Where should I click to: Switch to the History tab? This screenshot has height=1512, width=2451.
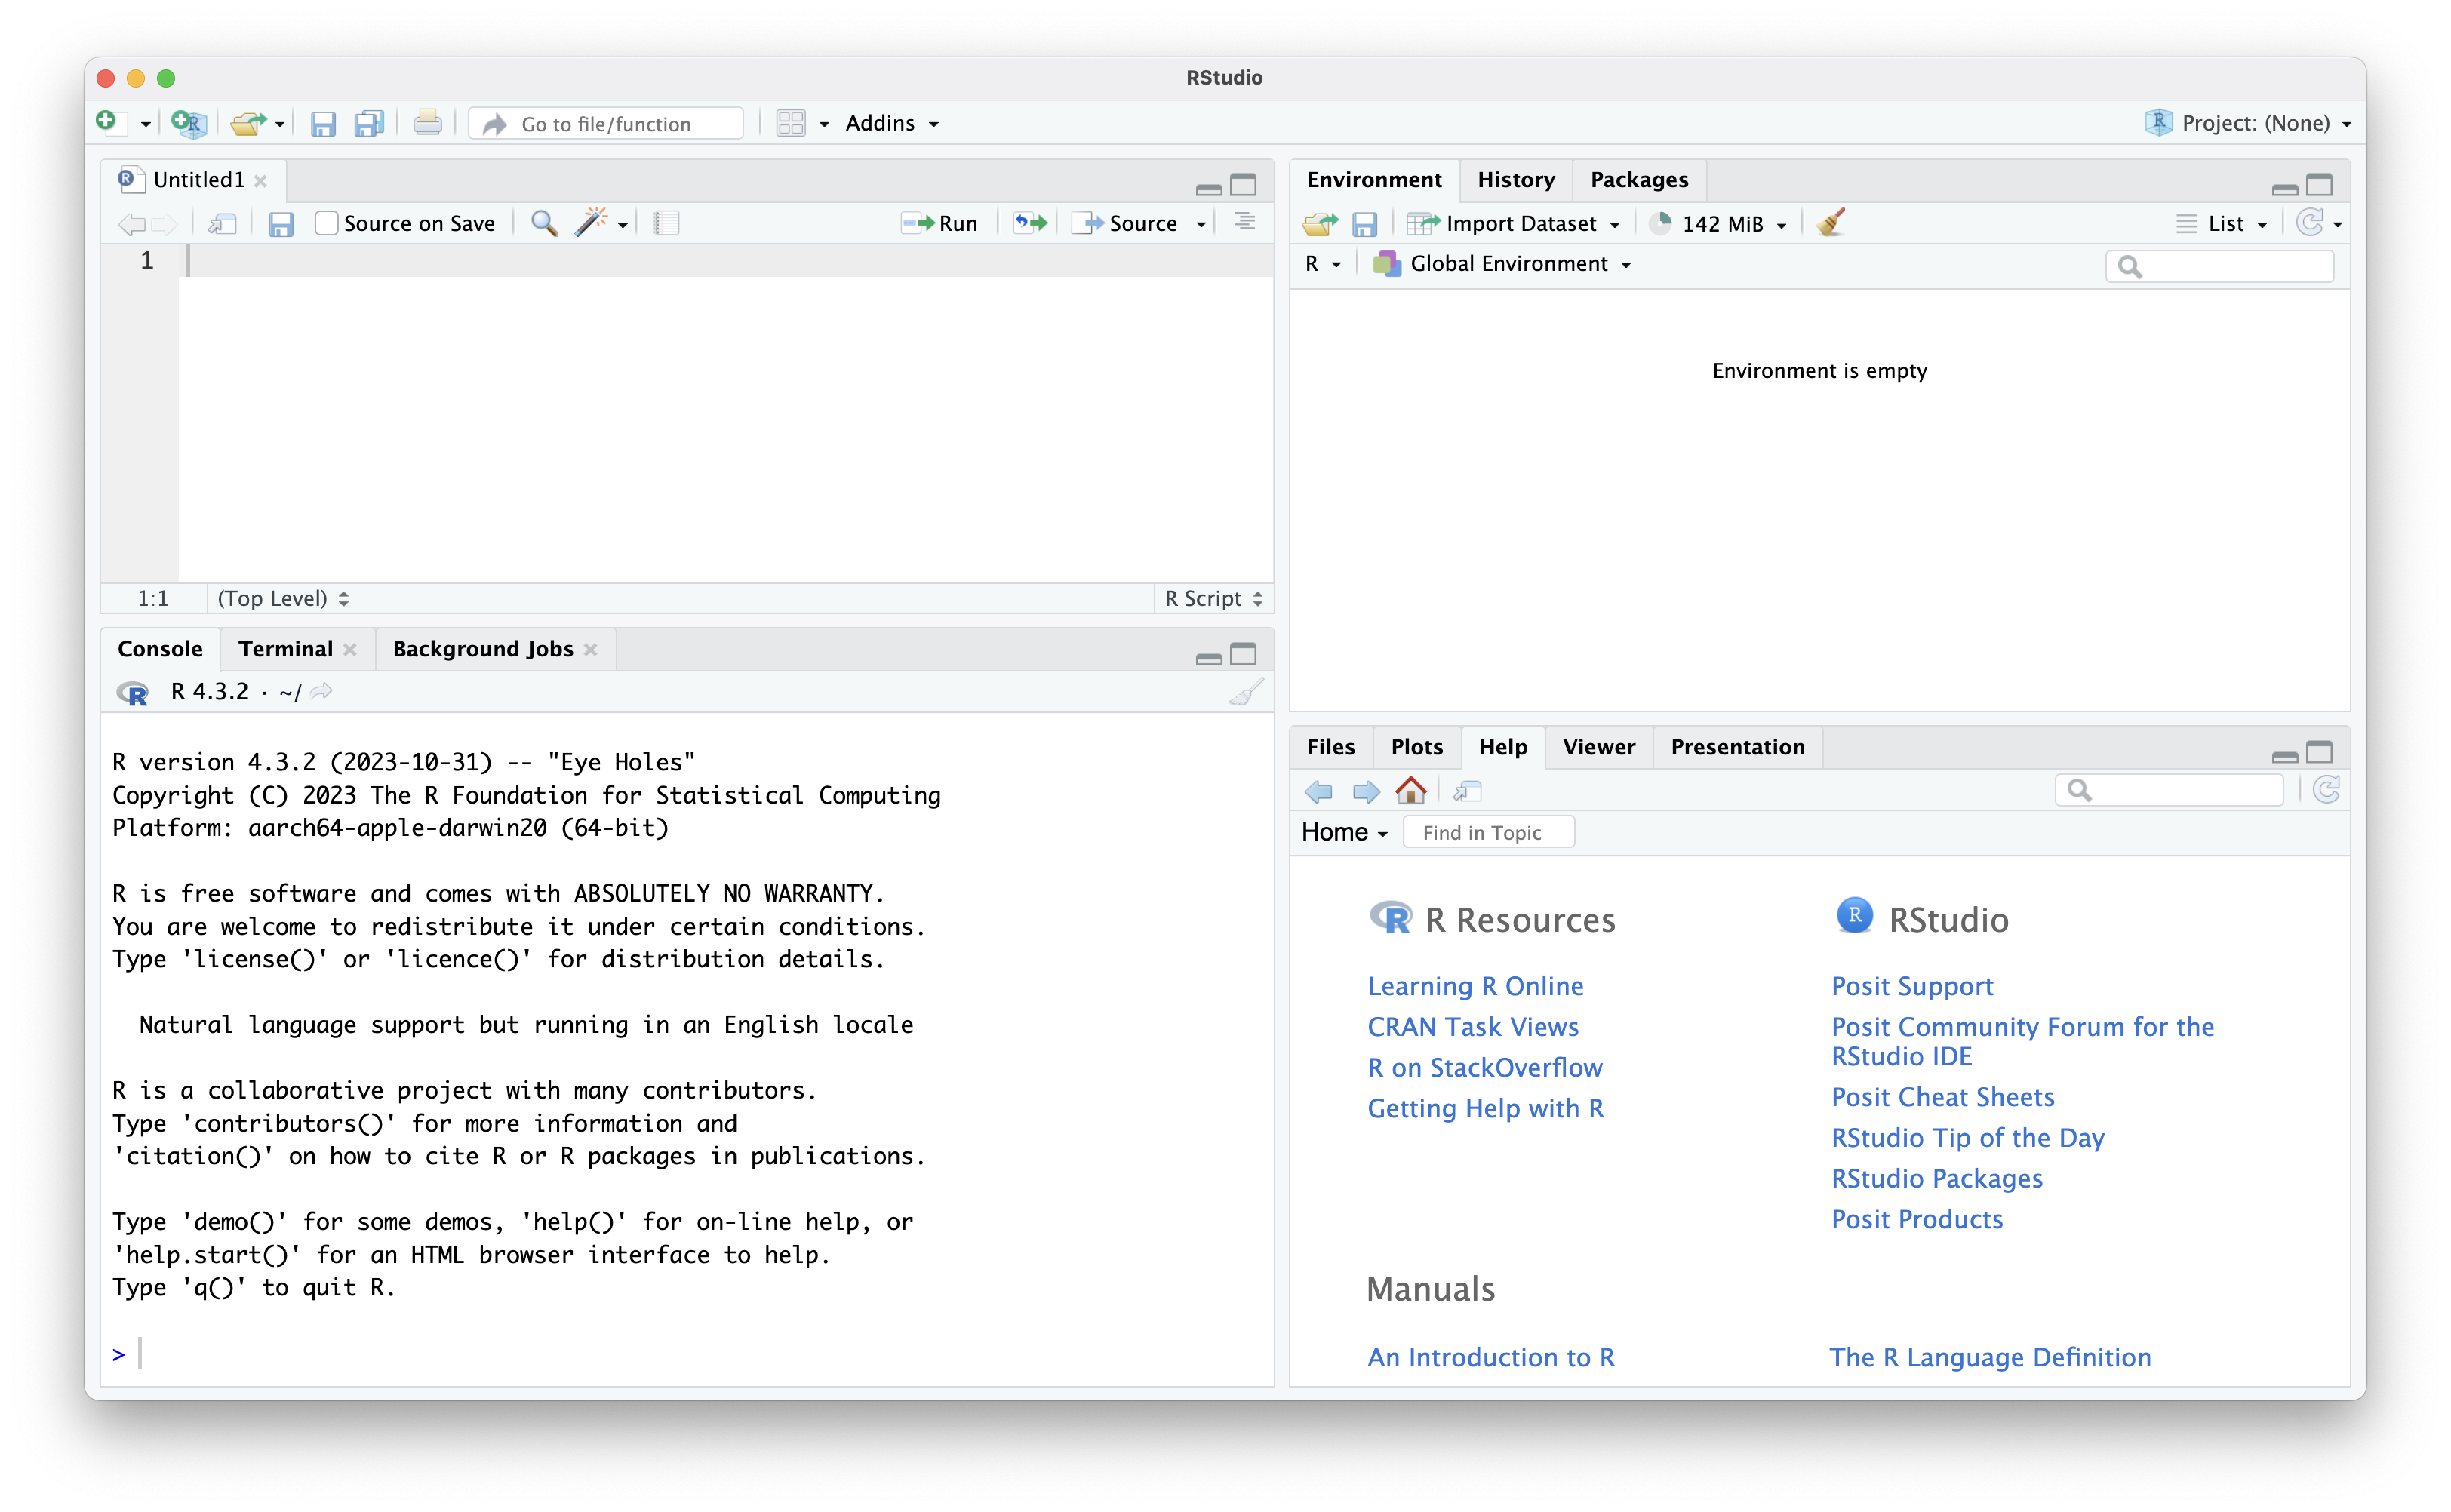pyautogui.click(x=1515, y=180)
